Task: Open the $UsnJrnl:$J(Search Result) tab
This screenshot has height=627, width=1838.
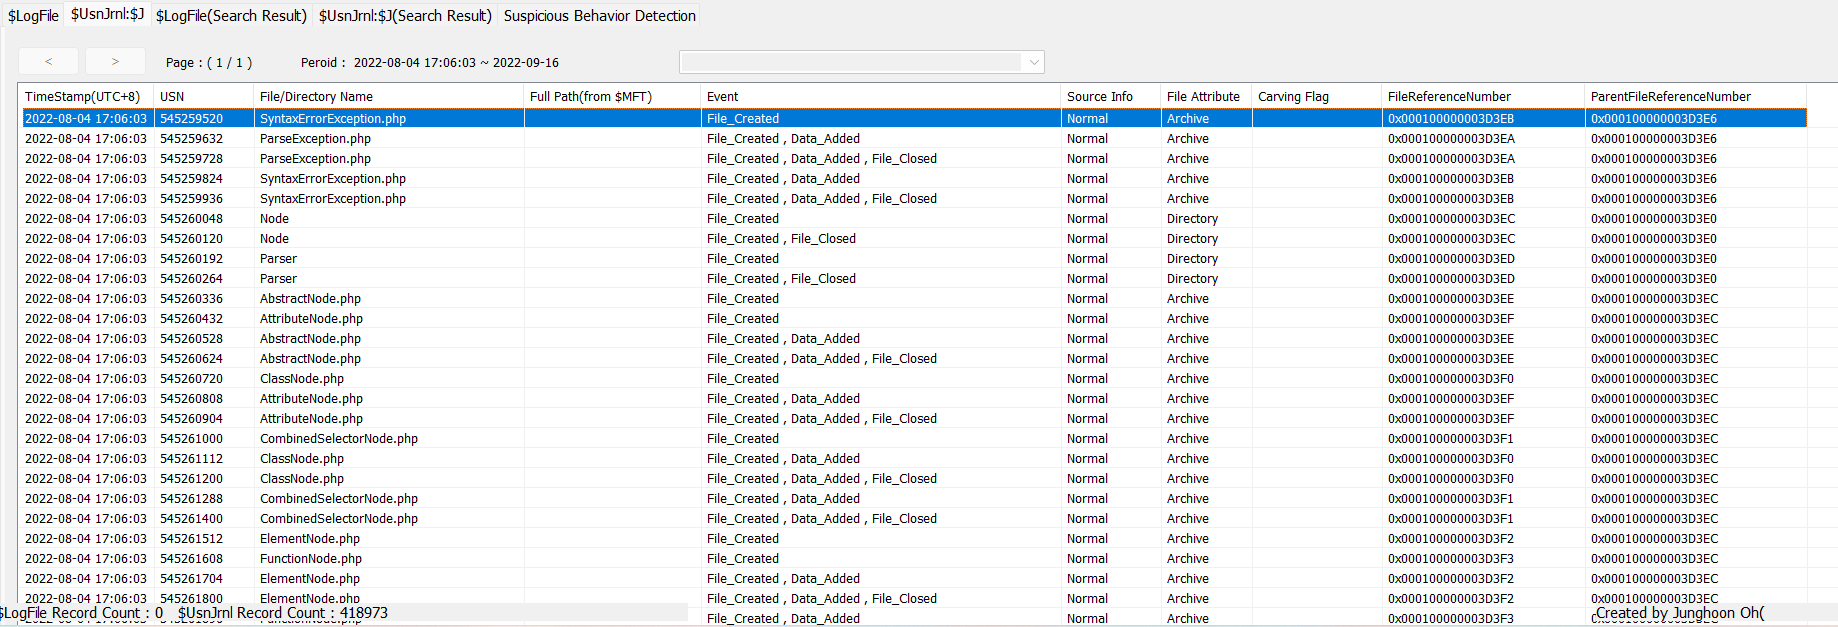Action: pyautogui.click(x=405, y=16)
